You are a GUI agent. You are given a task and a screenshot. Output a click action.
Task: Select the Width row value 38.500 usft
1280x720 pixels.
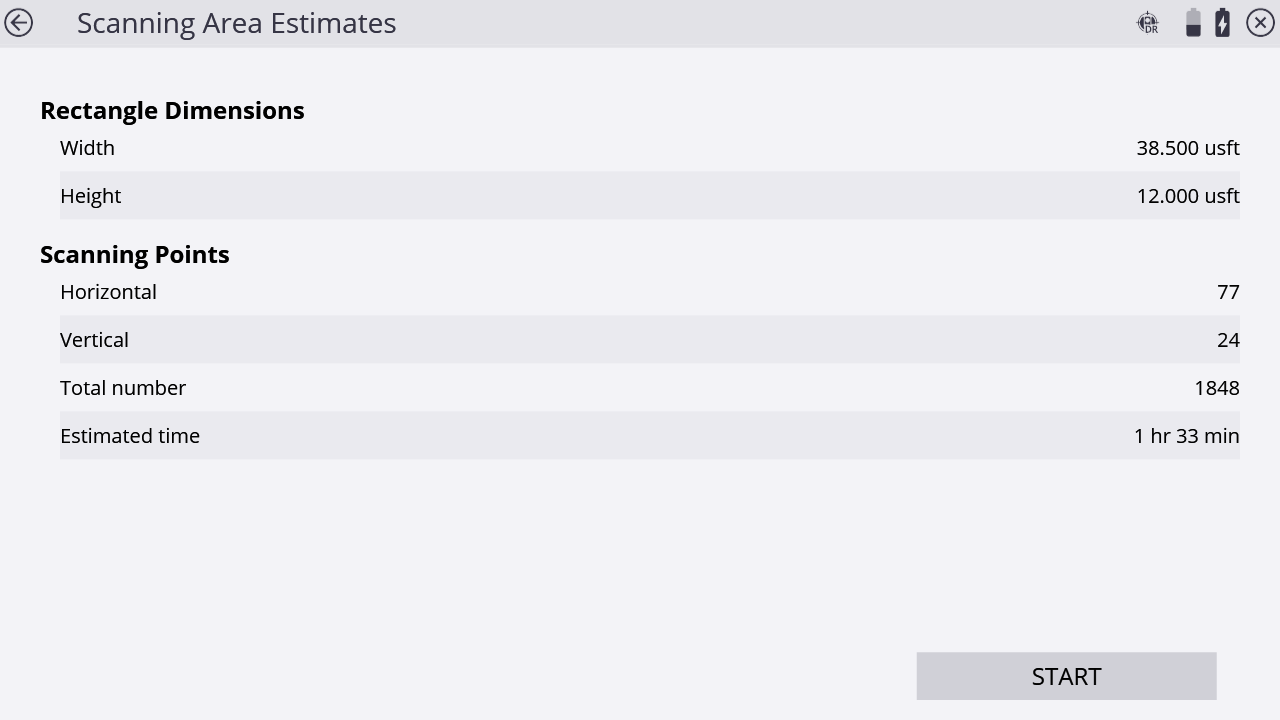pyautogui.click(x=1188, y=148)
